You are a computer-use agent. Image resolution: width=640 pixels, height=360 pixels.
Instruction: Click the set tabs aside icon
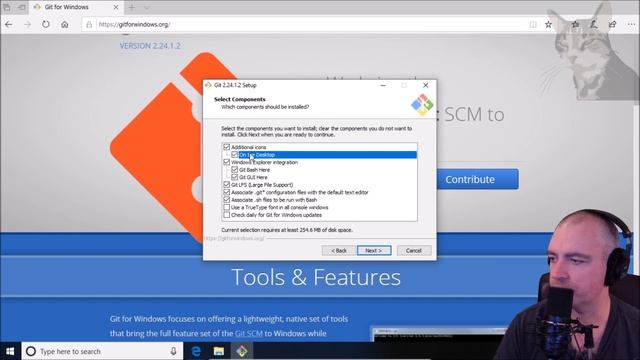pos(22,7)
